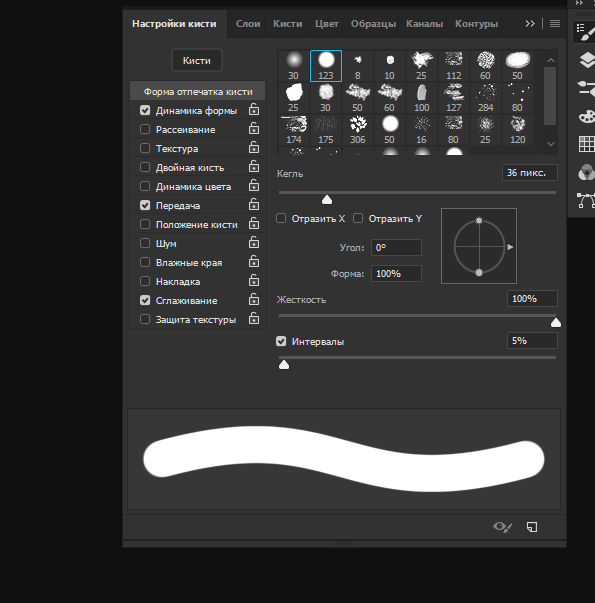Click the lock icon for Шум
The image size is (595, 603).
(x=253, y=242)
